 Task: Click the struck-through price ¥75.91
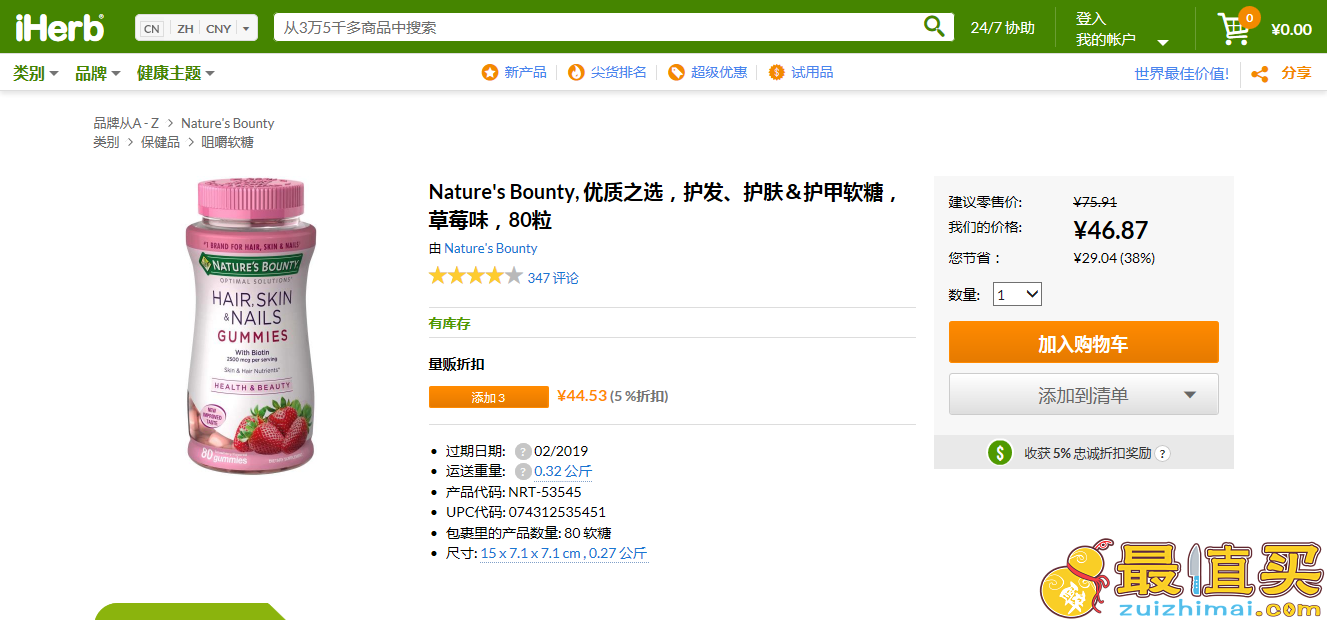click(1095, 201)
